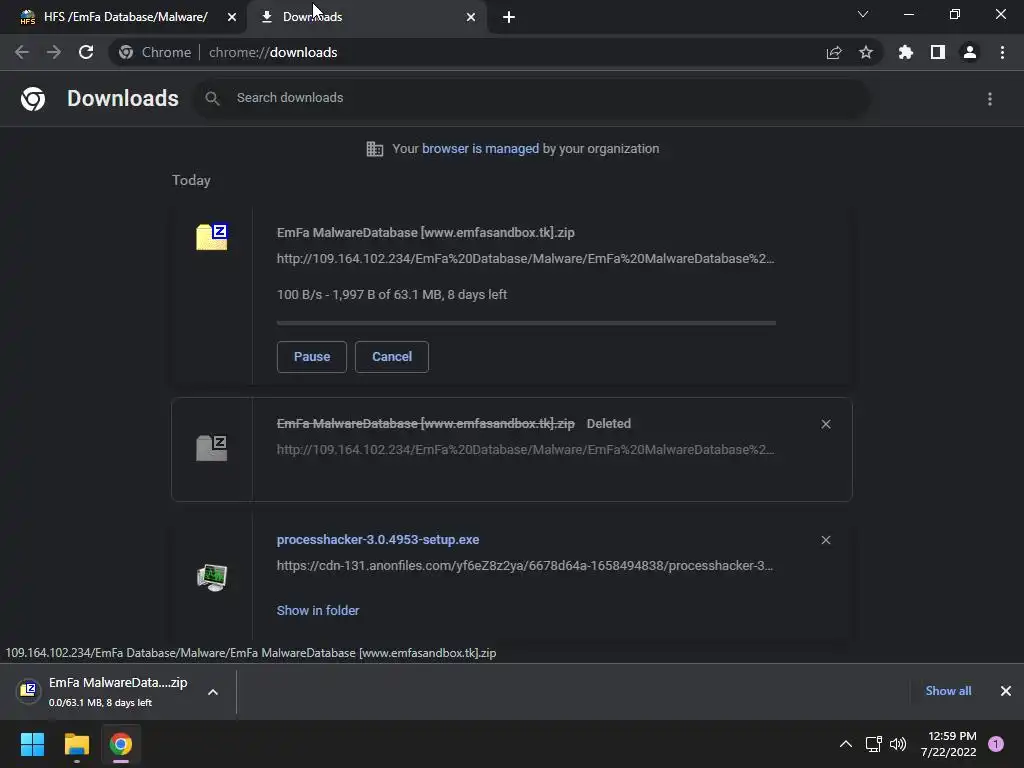Go back using the browser back arrow
This screenshot has height=768, width=1024.
[x=22, y=52]
